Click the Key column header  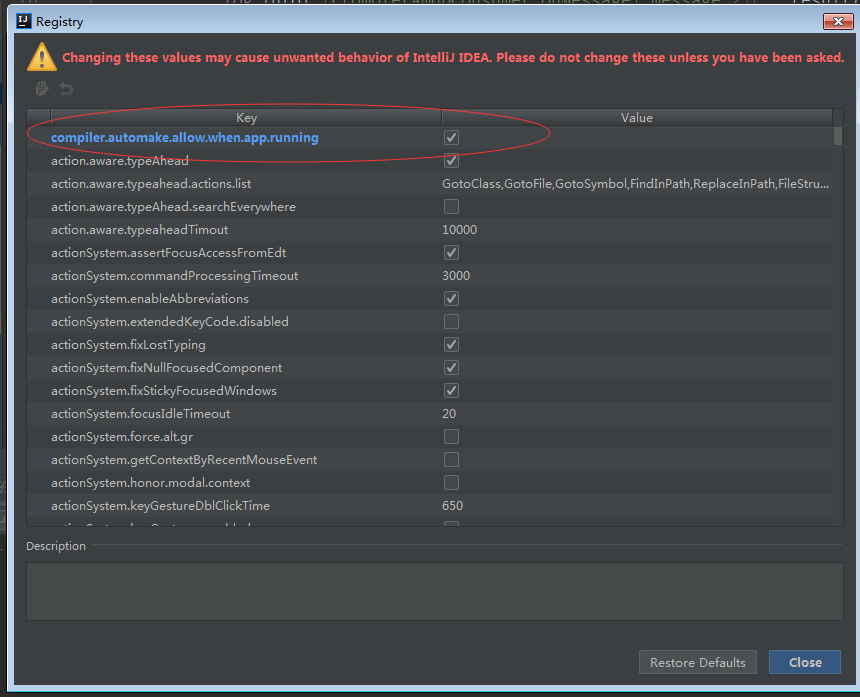tap(246, 118)
